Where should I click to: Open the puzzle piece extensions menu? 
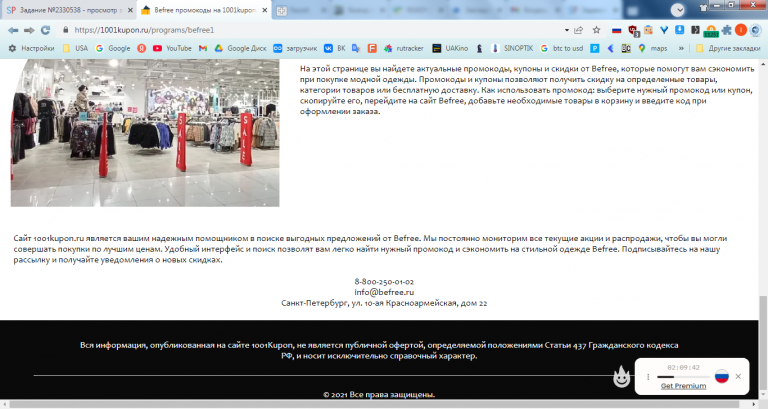(x=727, y=30)
